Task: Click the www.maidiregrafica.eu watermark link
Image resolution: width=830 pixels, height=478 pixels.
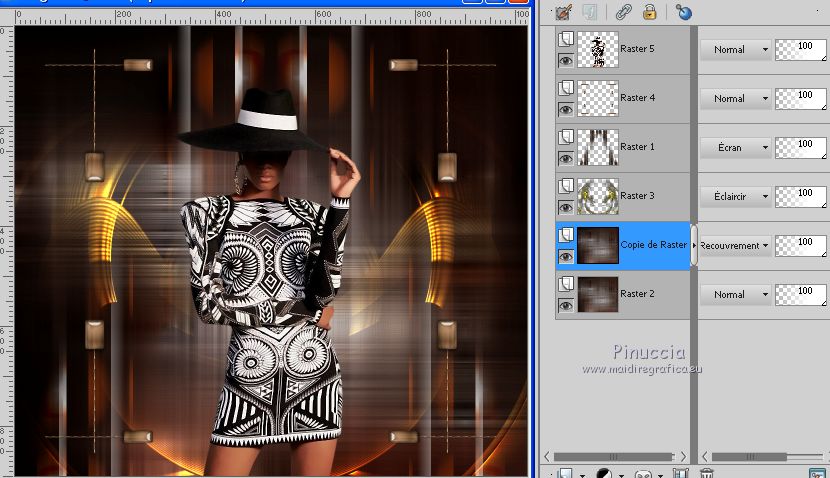Action: click(x=642, y=369)
